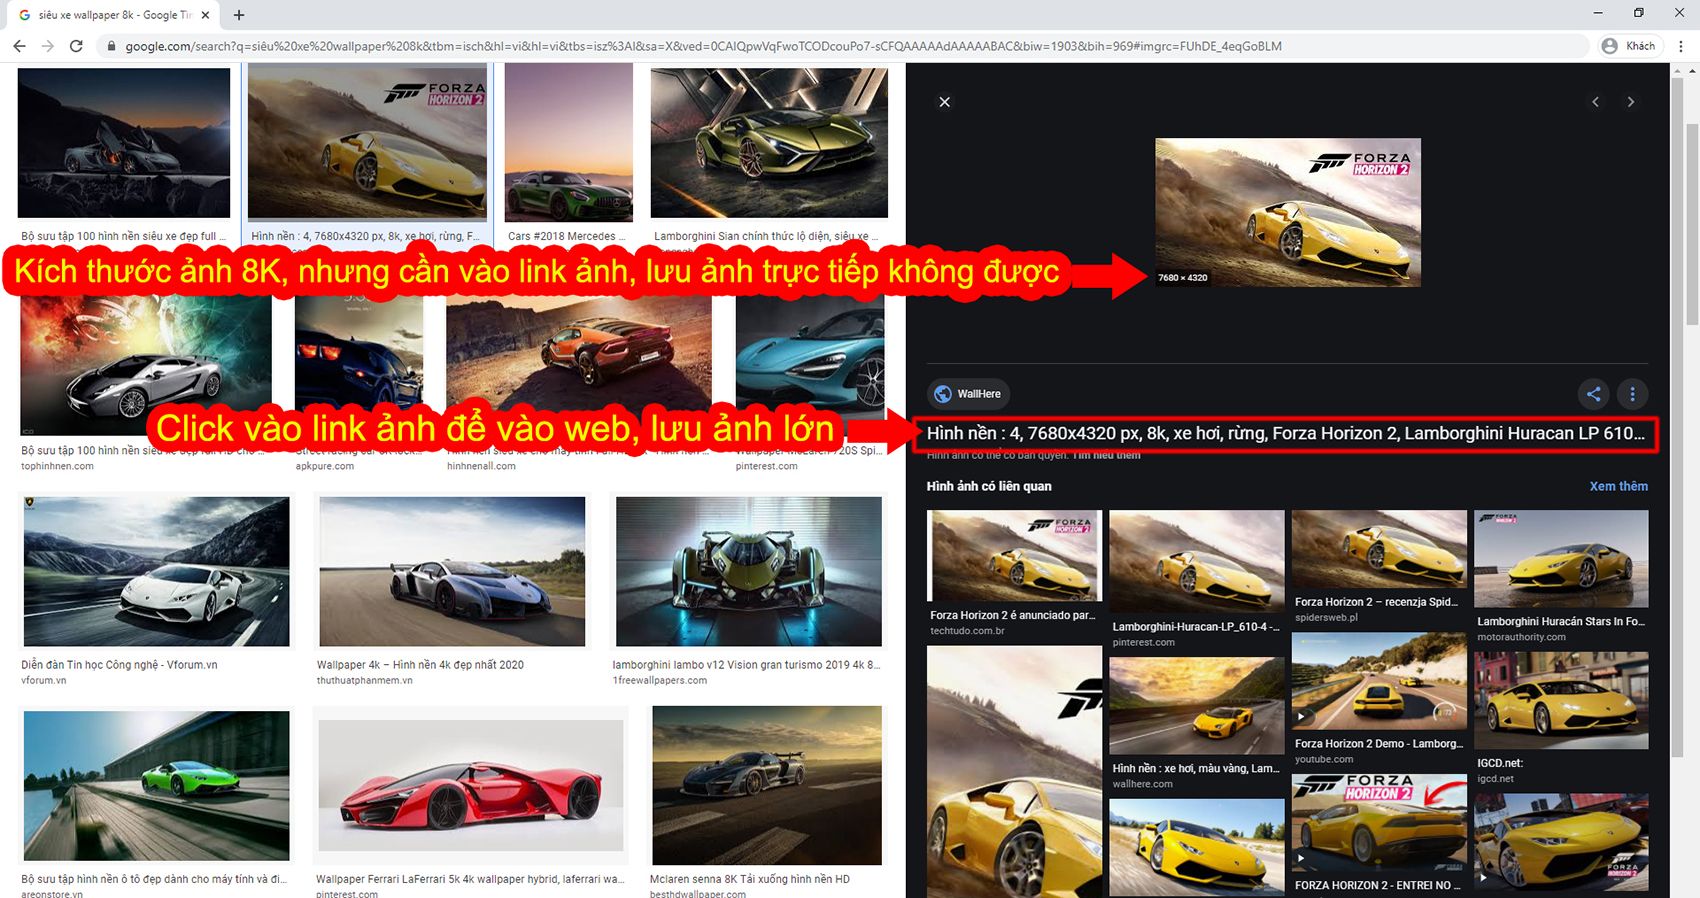Image resolution: width=1700 pixels, height=898 pixels.
Task: Select the Forza Horizon 2 result thumbnail
Action: [368, 142]
